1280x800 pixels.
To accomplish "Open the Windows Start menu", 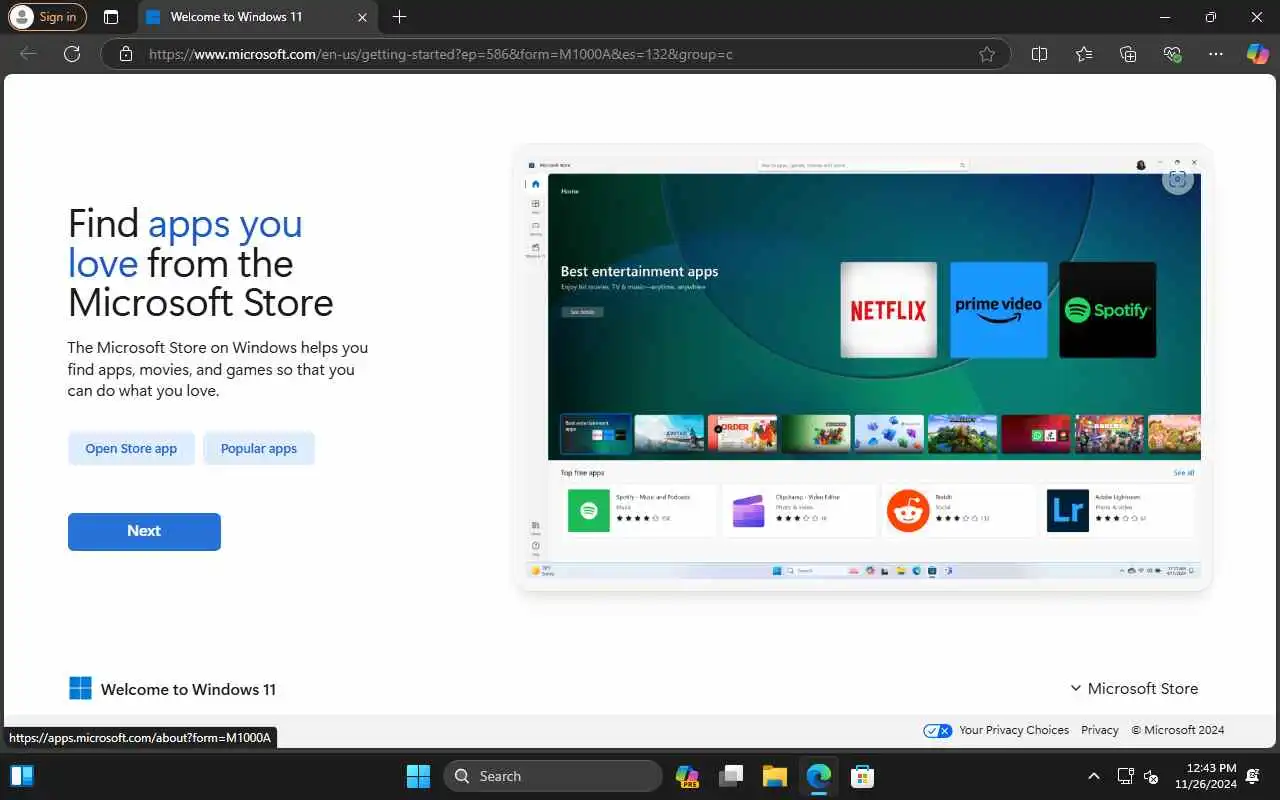I will pos(418,776).
